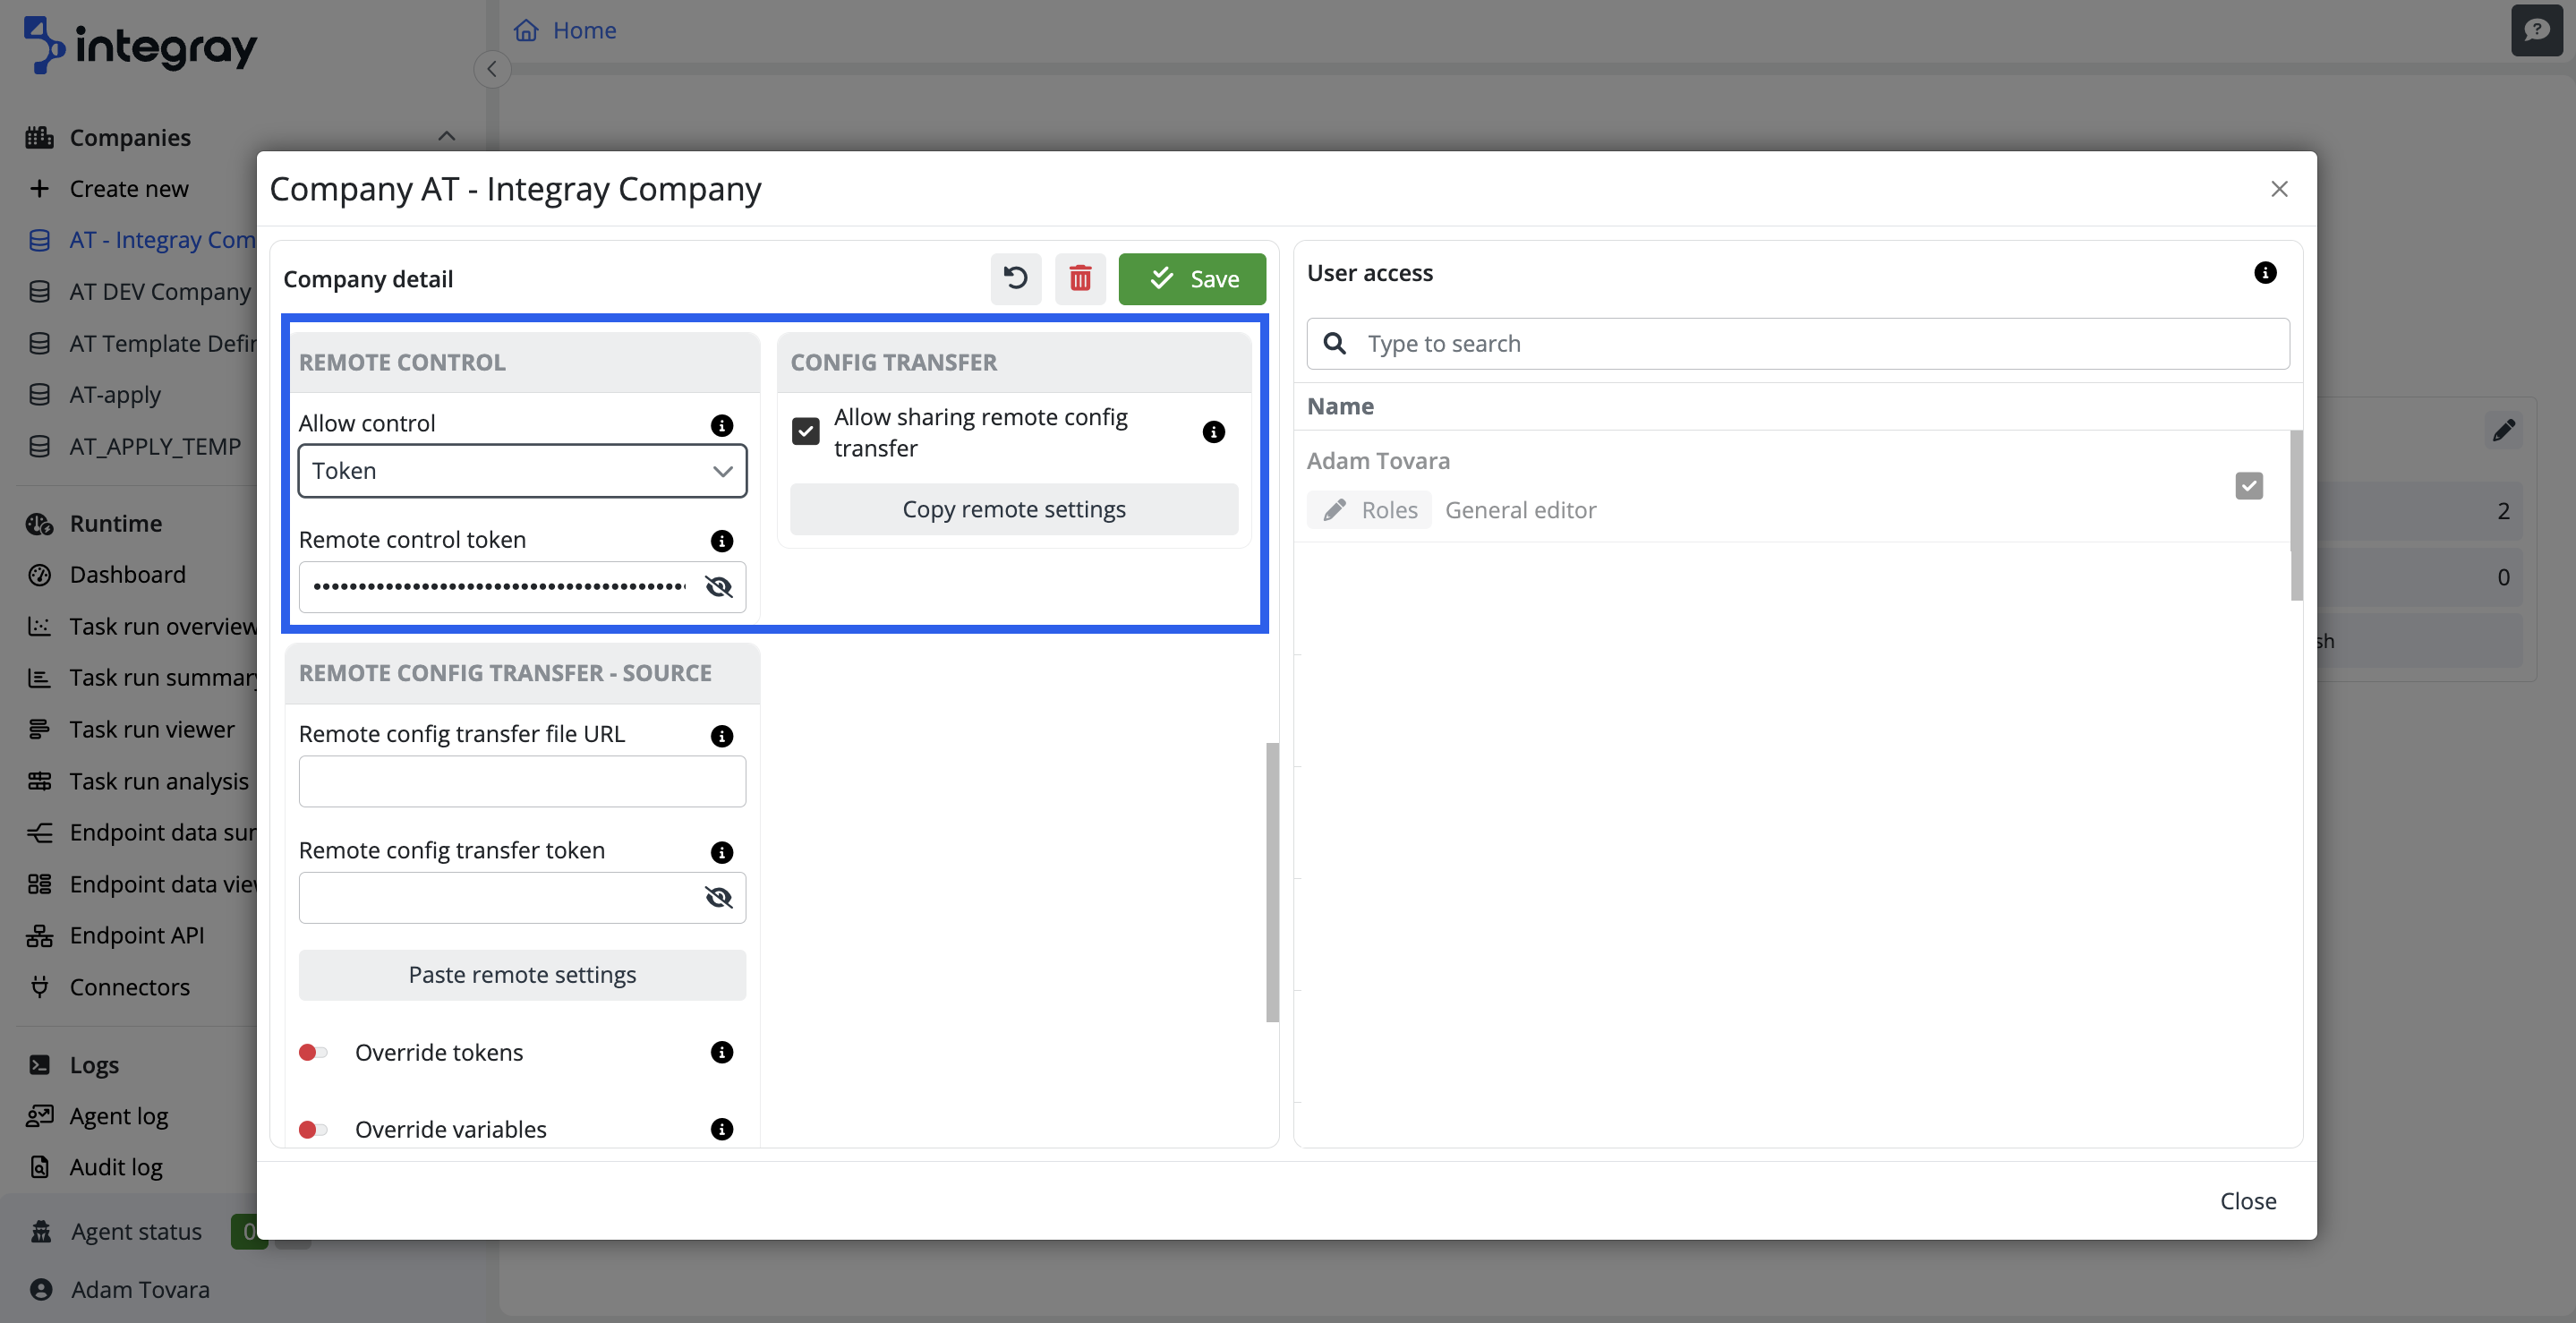Open the help chat icon top right
This screenshot has height=1323, width=2576.
[x=2535, y=30]
